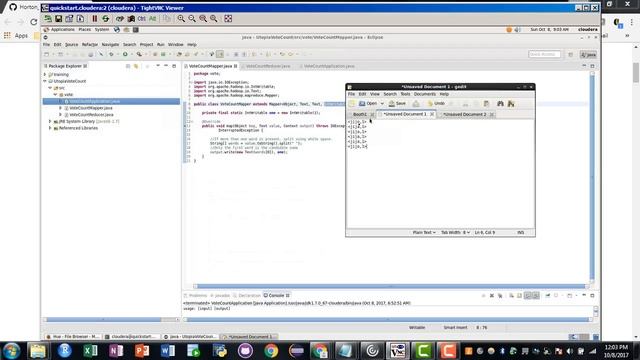Click the green Run button in Eclipse toolbar
Image resolution: width=640 pixels, height=360 pixels.
point(125,54)
